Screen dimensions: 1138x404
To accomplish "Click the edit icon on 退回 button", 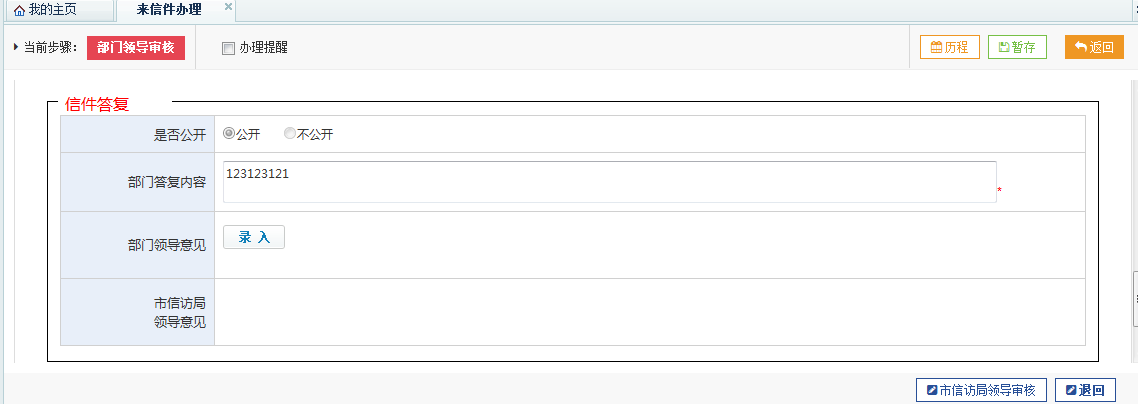I will point(1071,390).
